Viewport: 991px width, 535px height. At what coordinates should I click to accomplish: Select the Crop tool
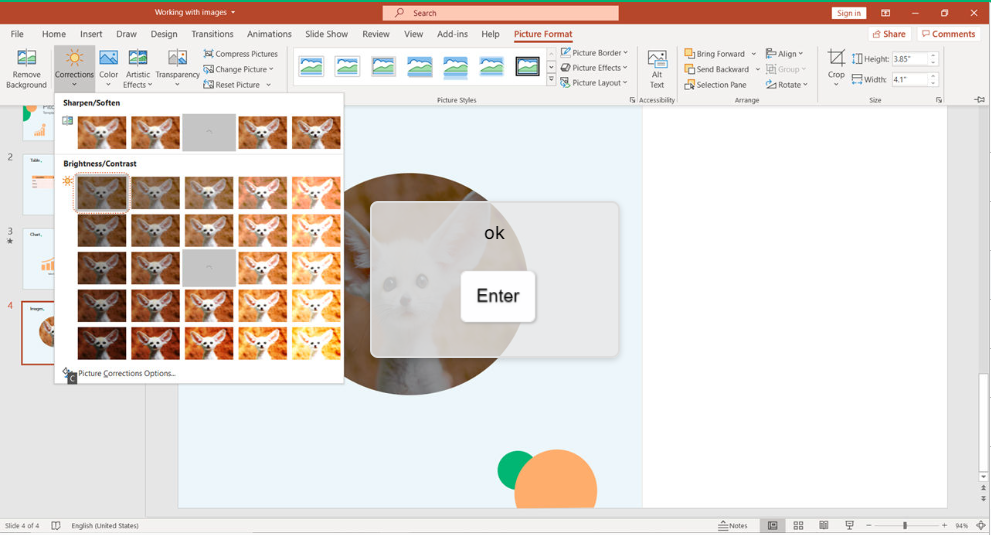coord(836,68)
